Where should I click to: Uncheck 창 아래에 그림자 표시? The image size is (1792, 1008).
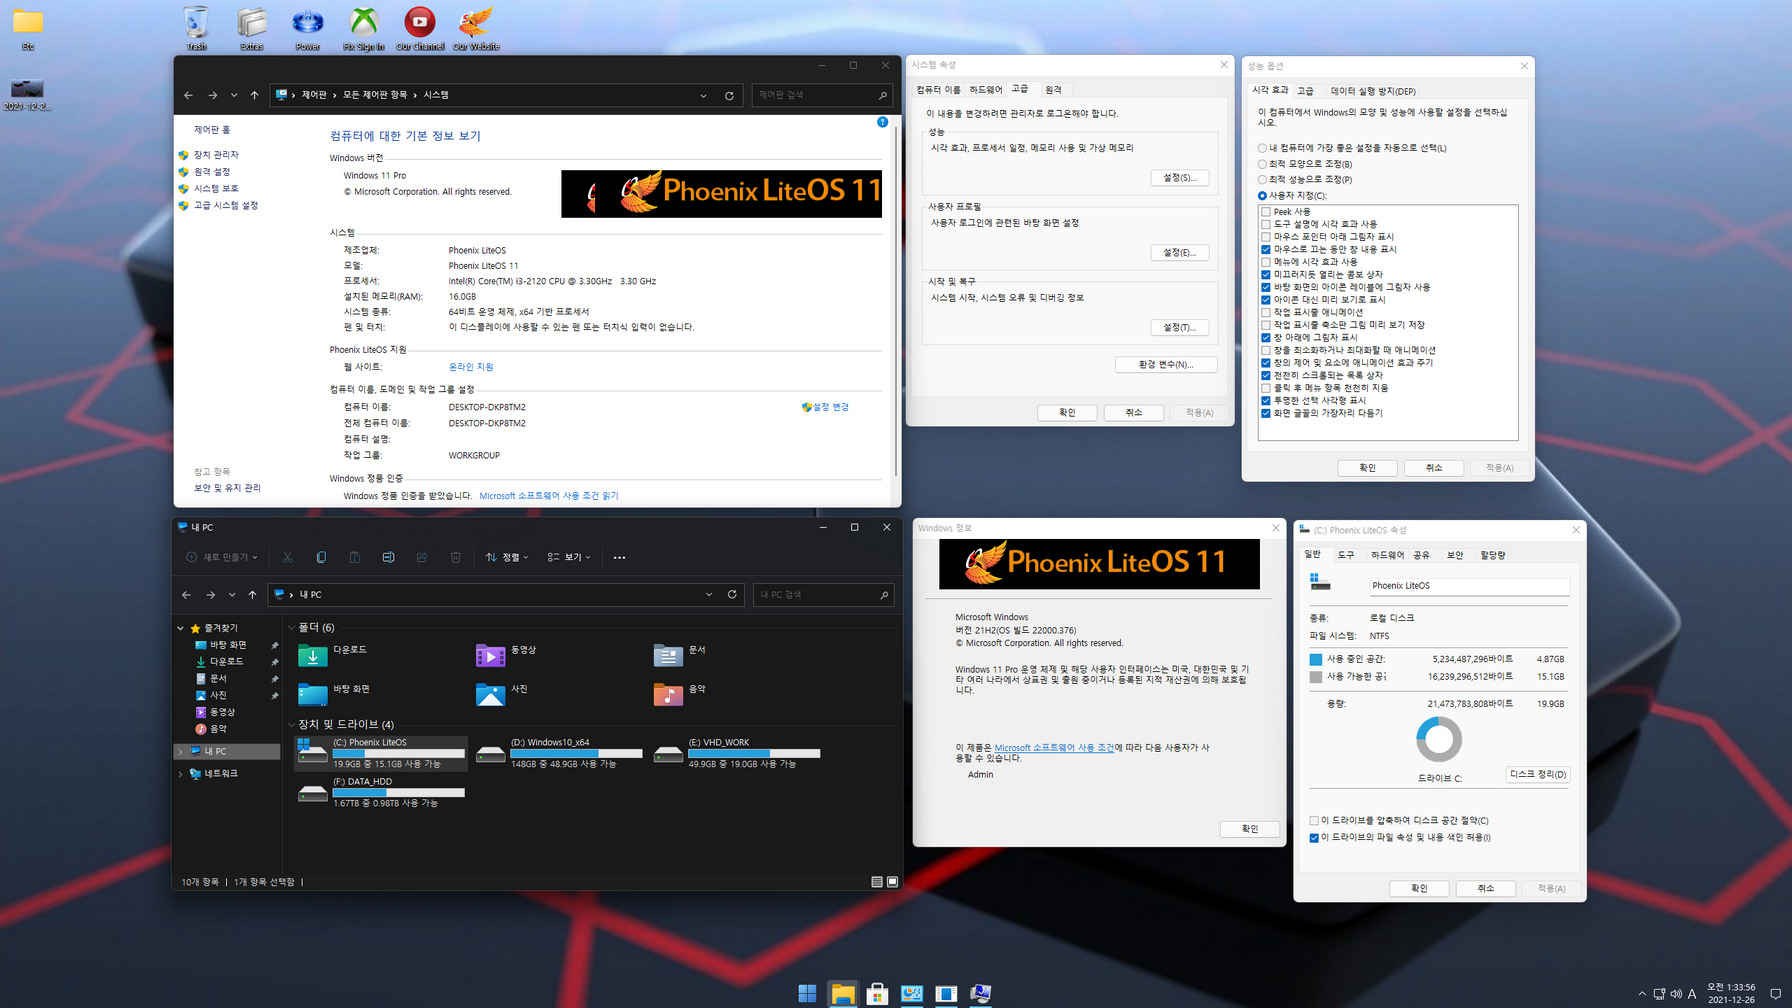tap(1266, 338)
